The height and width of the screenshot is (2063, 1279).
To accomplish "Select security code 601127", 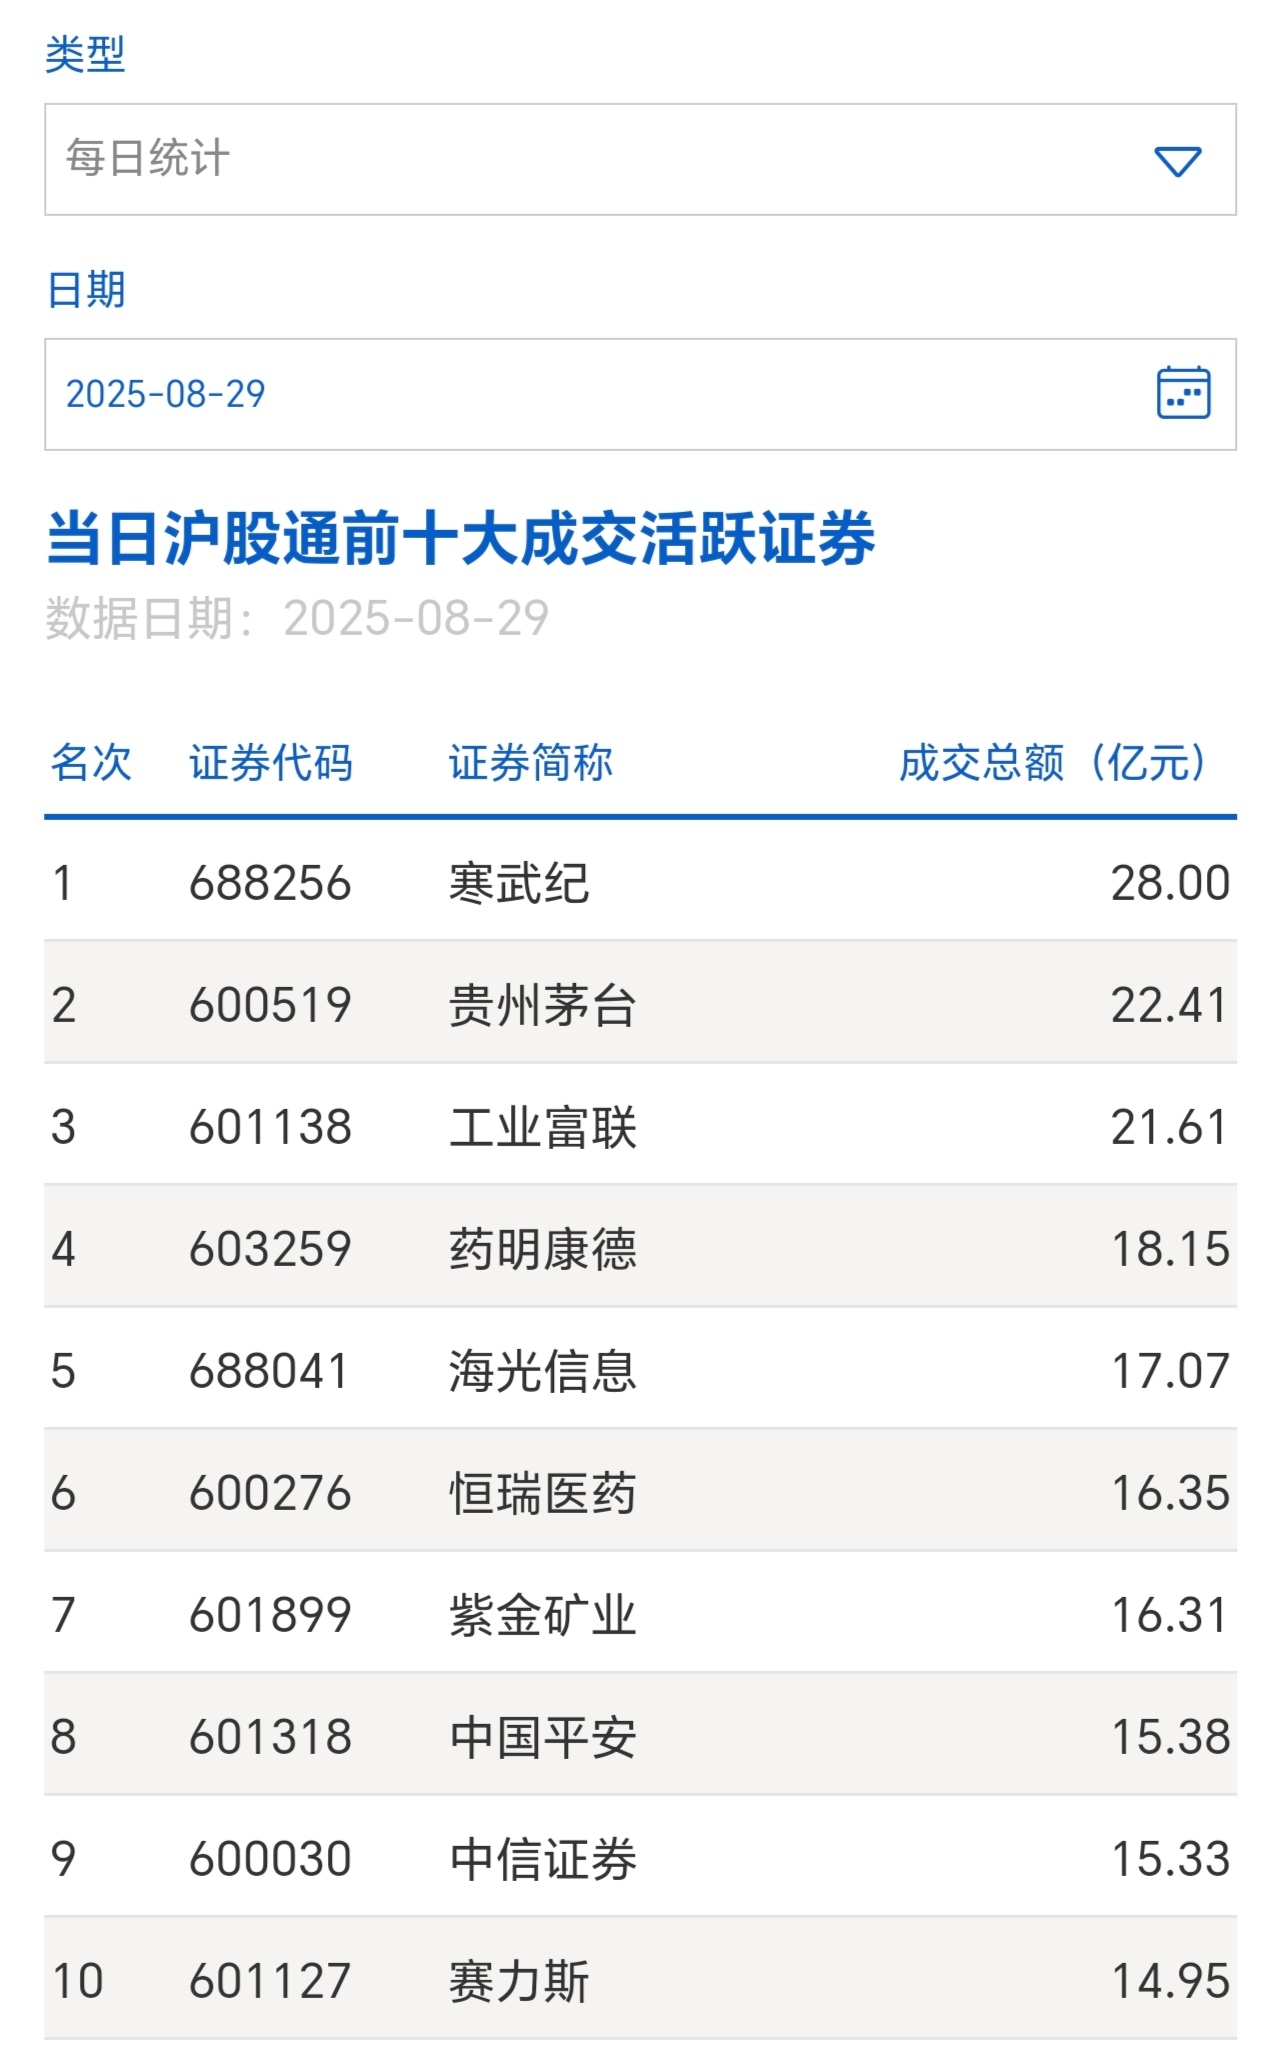I will 270,1982.
